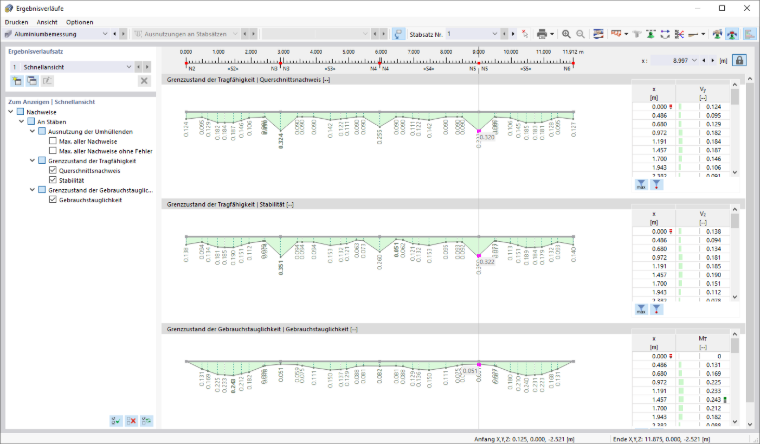Toggle the Ausnutzung der Umhüllenden checkbox
The image size is (760, 444).
point(42,131)
